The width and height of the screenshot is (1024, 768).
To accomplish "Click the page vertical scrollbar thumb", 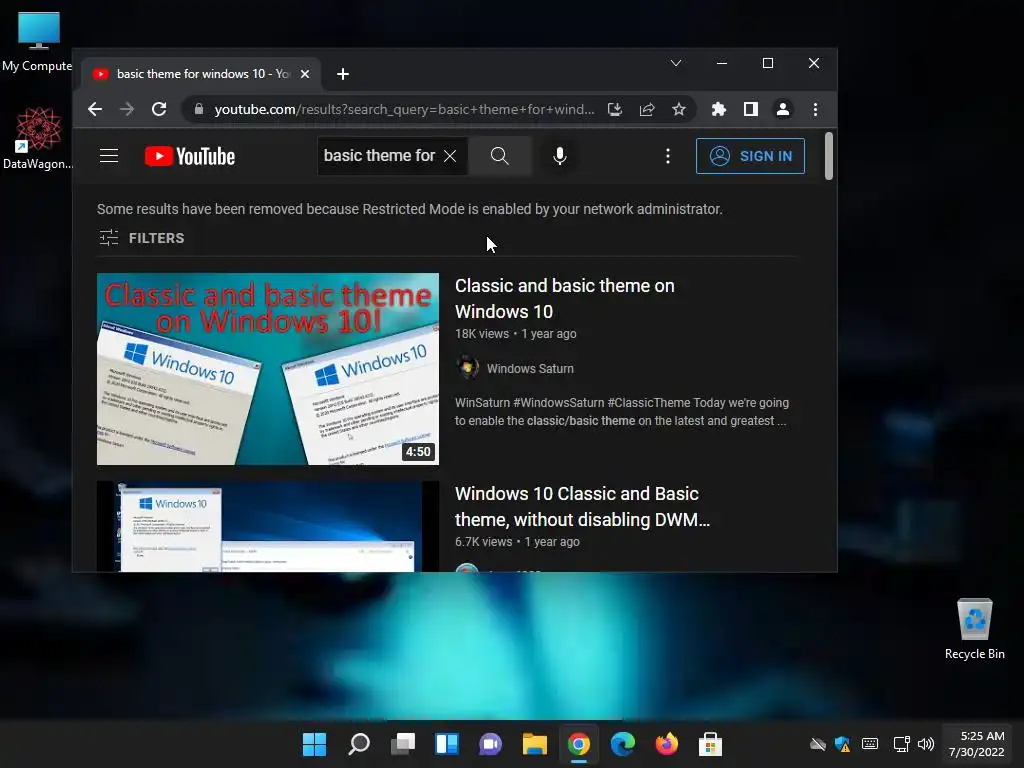I will pyautogui.click(x=829, y=155).
